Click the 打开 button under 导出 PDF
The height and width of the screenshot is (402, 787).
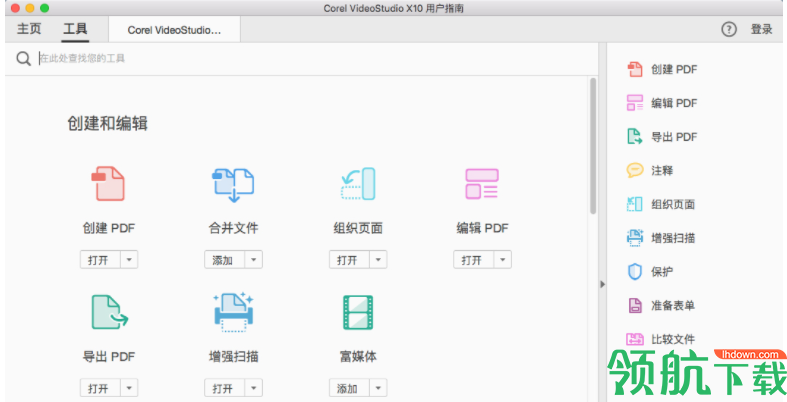(x=100, y=388)
